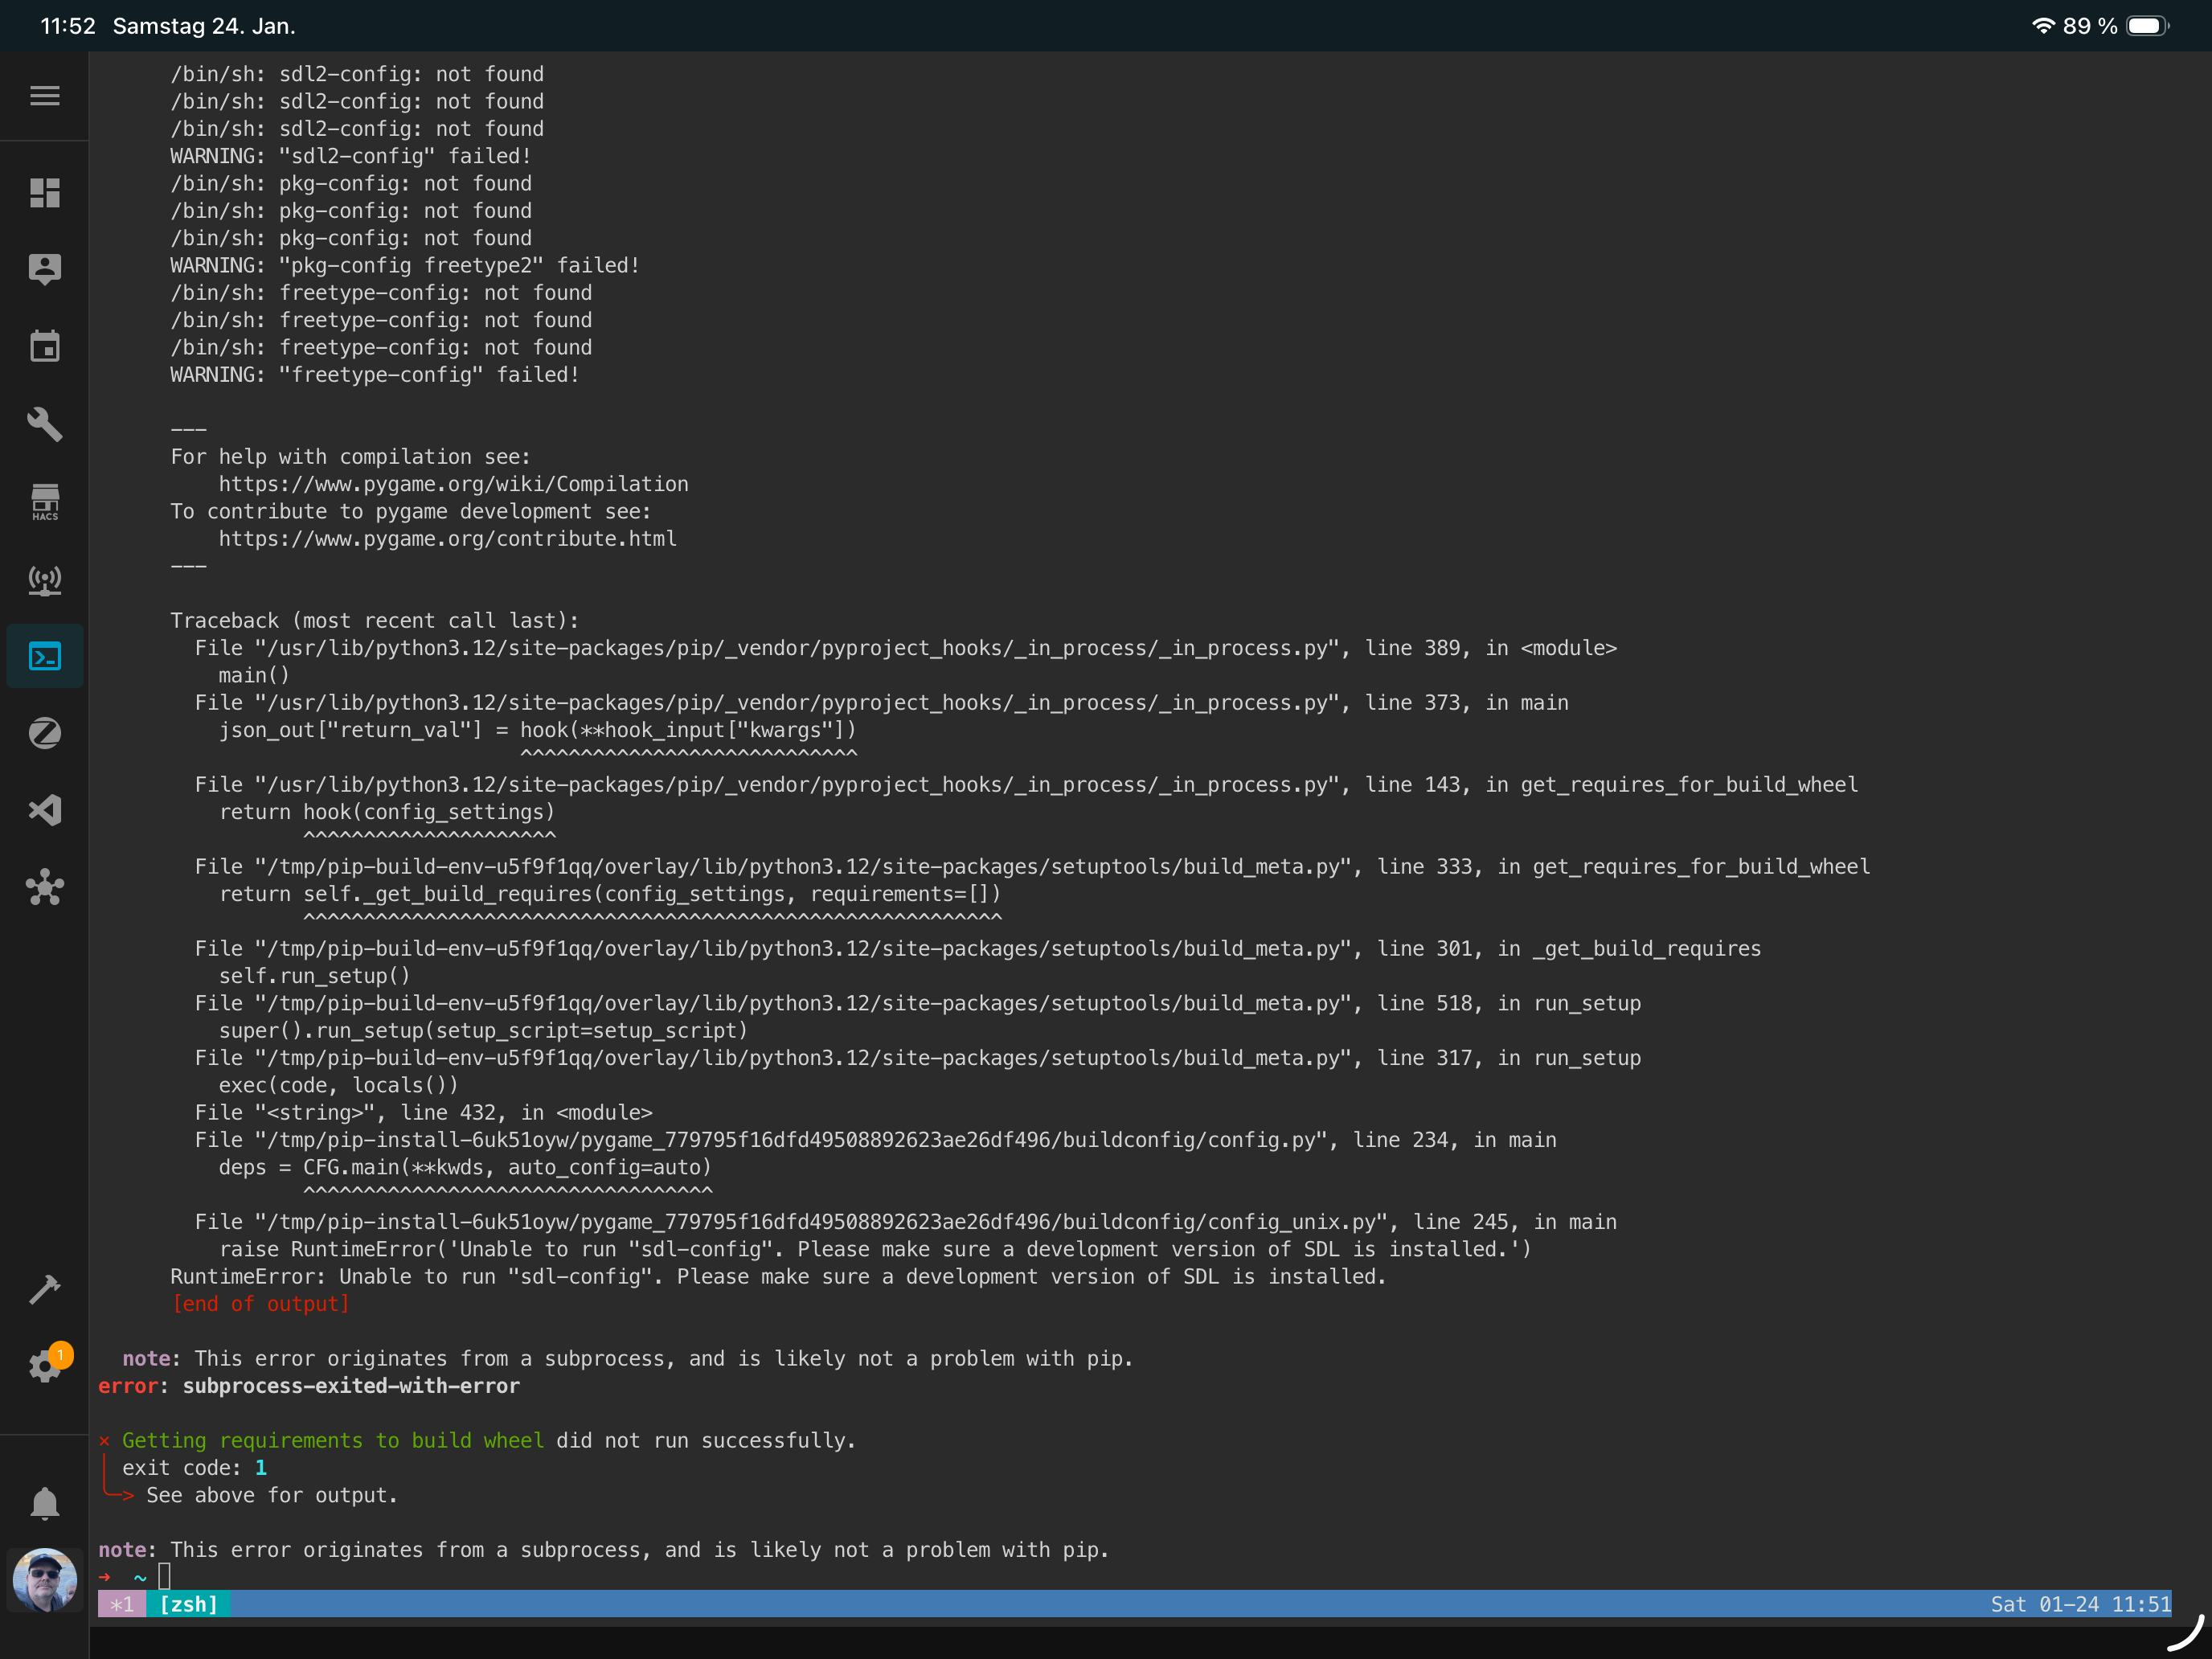Open the pygame contribute.html URL

pyautogui.click(x=447, y=539)
